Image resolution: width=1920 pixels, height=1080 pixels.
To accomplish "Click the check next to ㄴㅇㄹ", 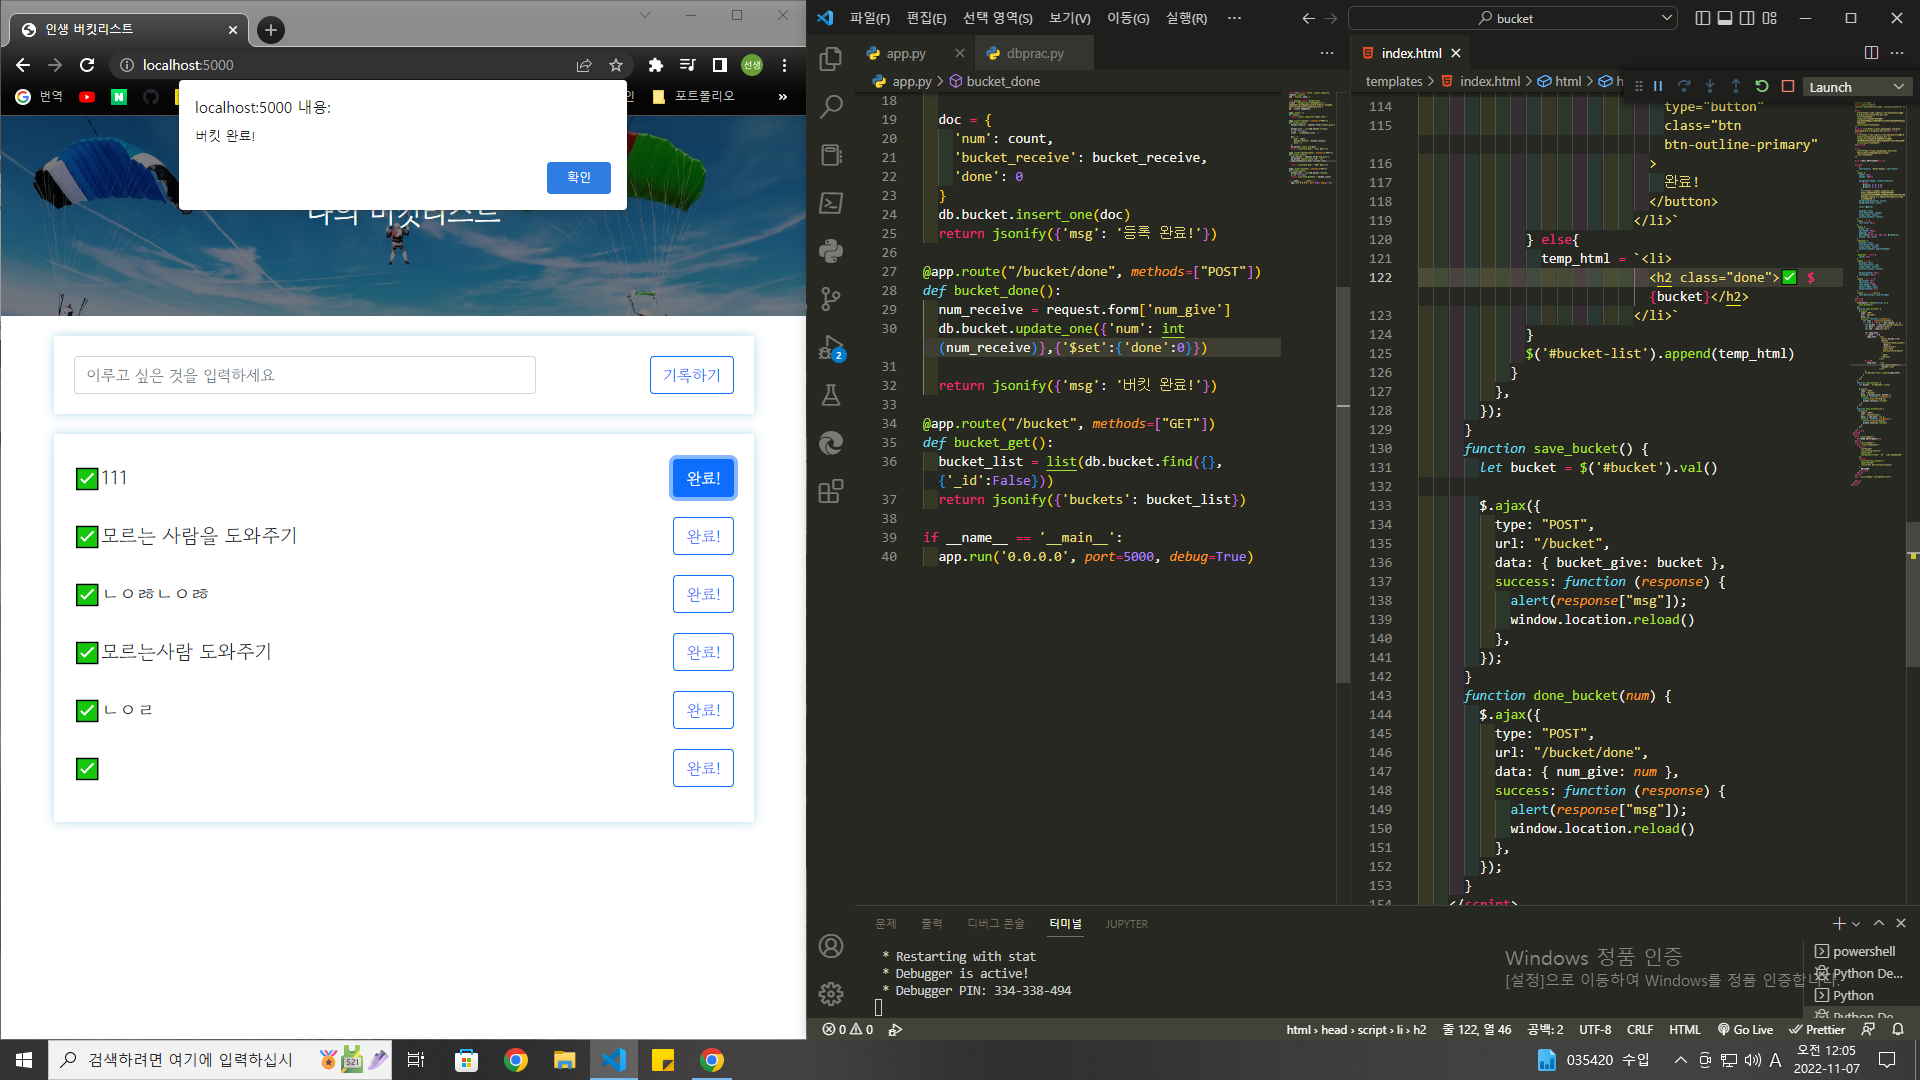I will (87, 710).
